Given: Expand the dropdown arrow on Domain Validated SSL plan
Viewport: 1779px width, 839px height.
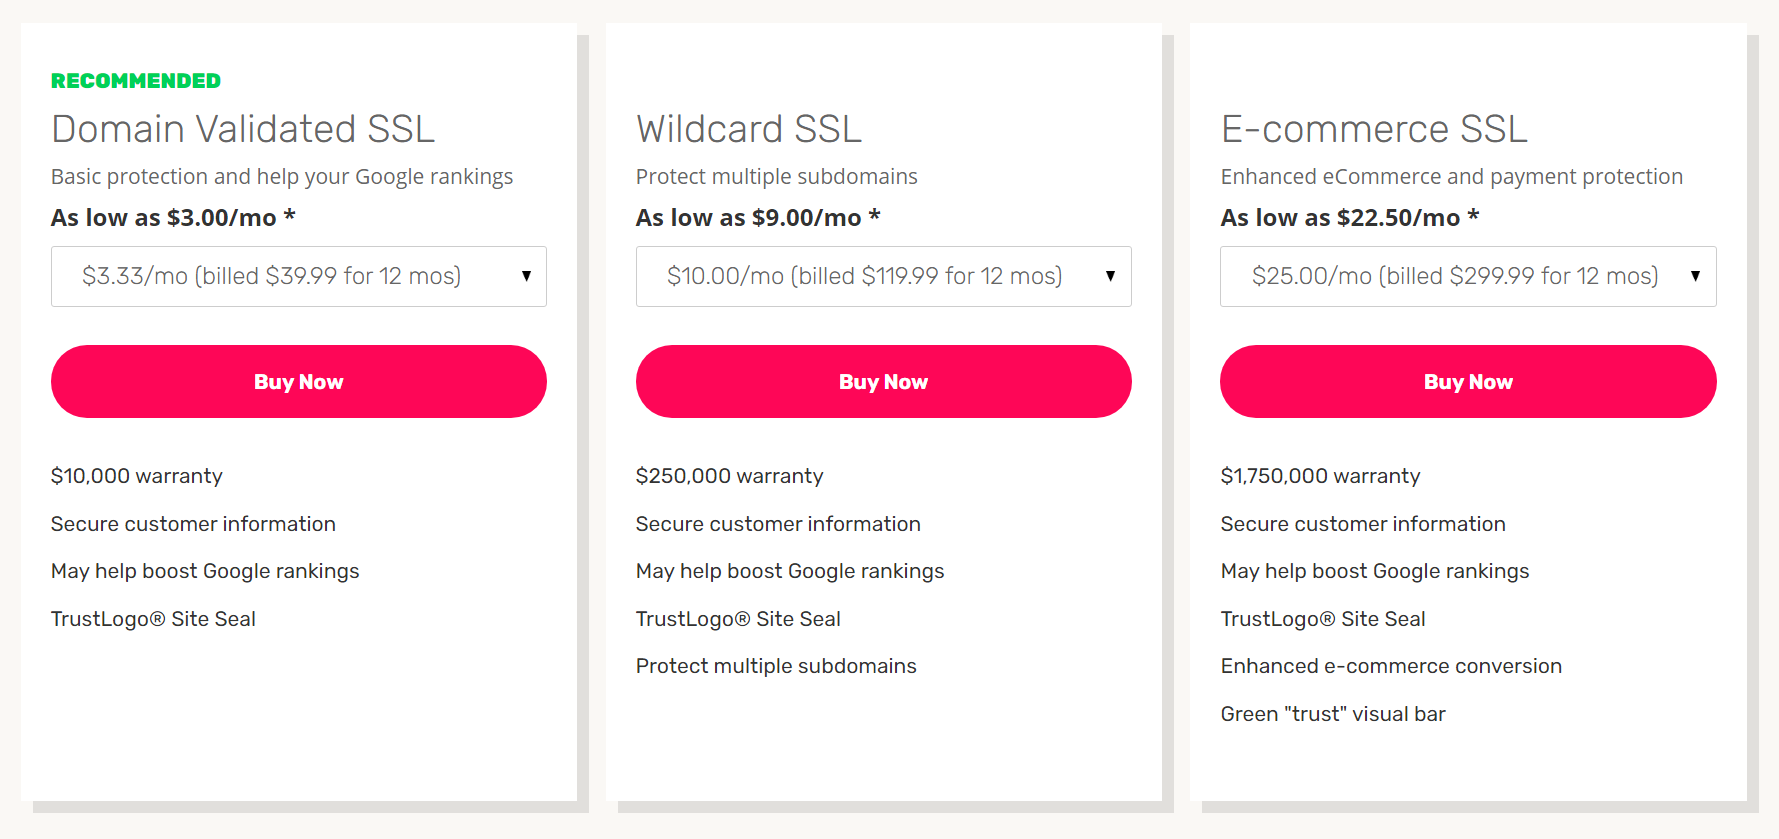Looking at the screenshot, I should point(527,276).
